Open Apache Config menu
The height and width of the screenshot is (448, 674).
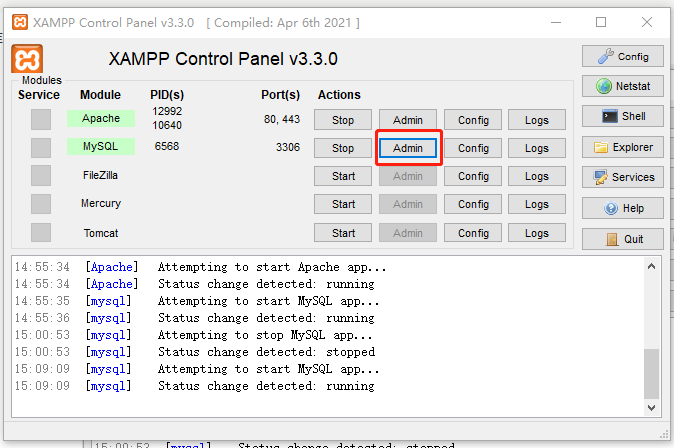click(473, 120)
